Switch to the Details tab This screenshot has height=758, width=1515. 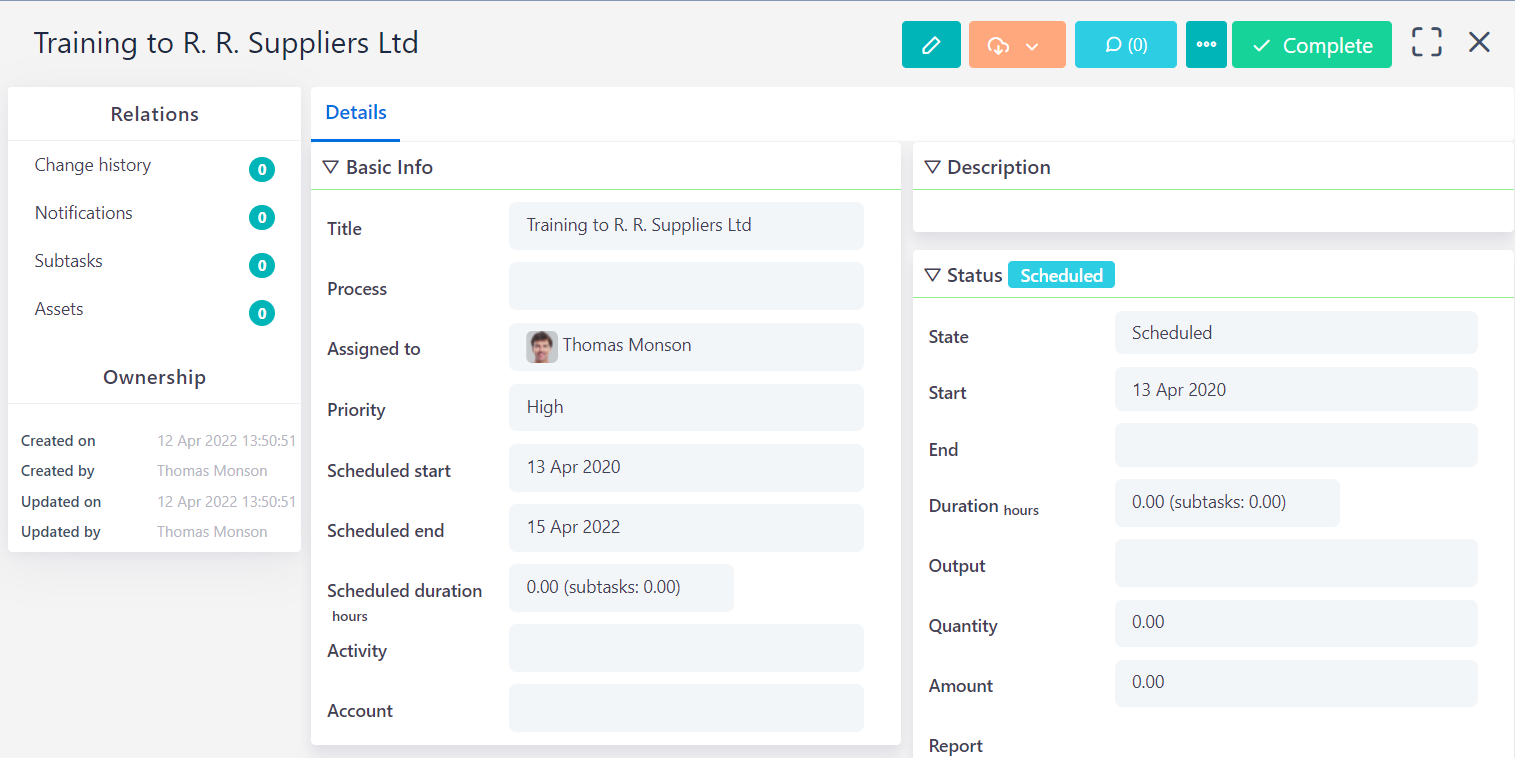[355, 113]
